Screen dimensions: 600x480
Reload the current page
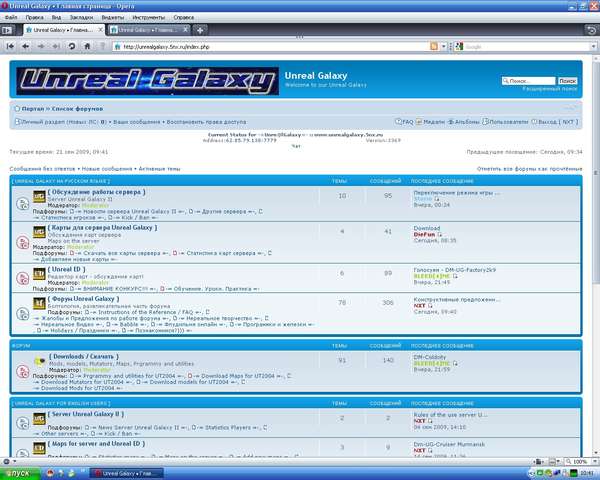72,46
